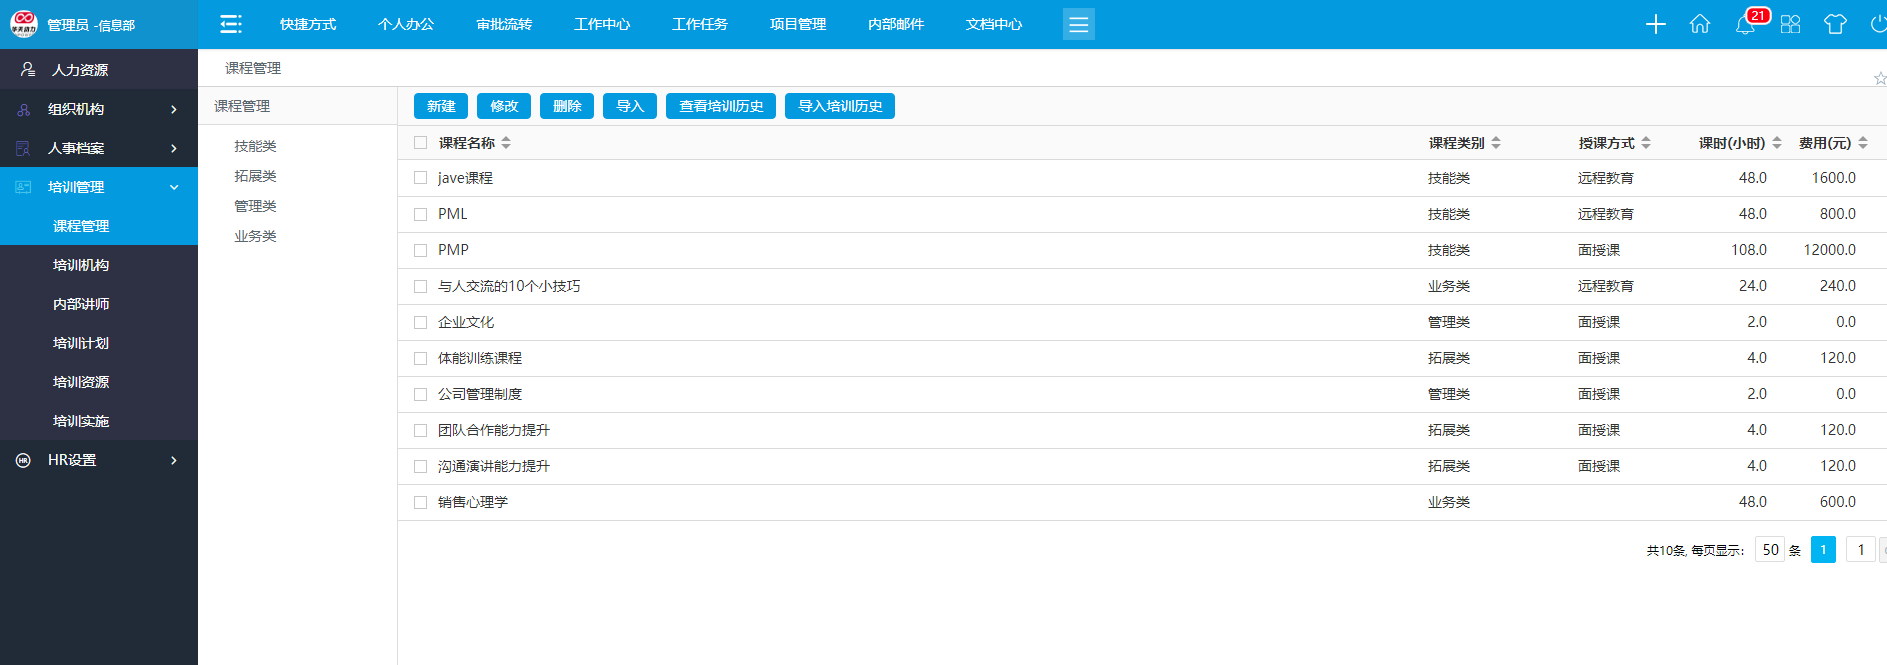The image size is (1887, 665).
Task: Toggle sidebar with menu collapse icon
Action: (231, 24)
